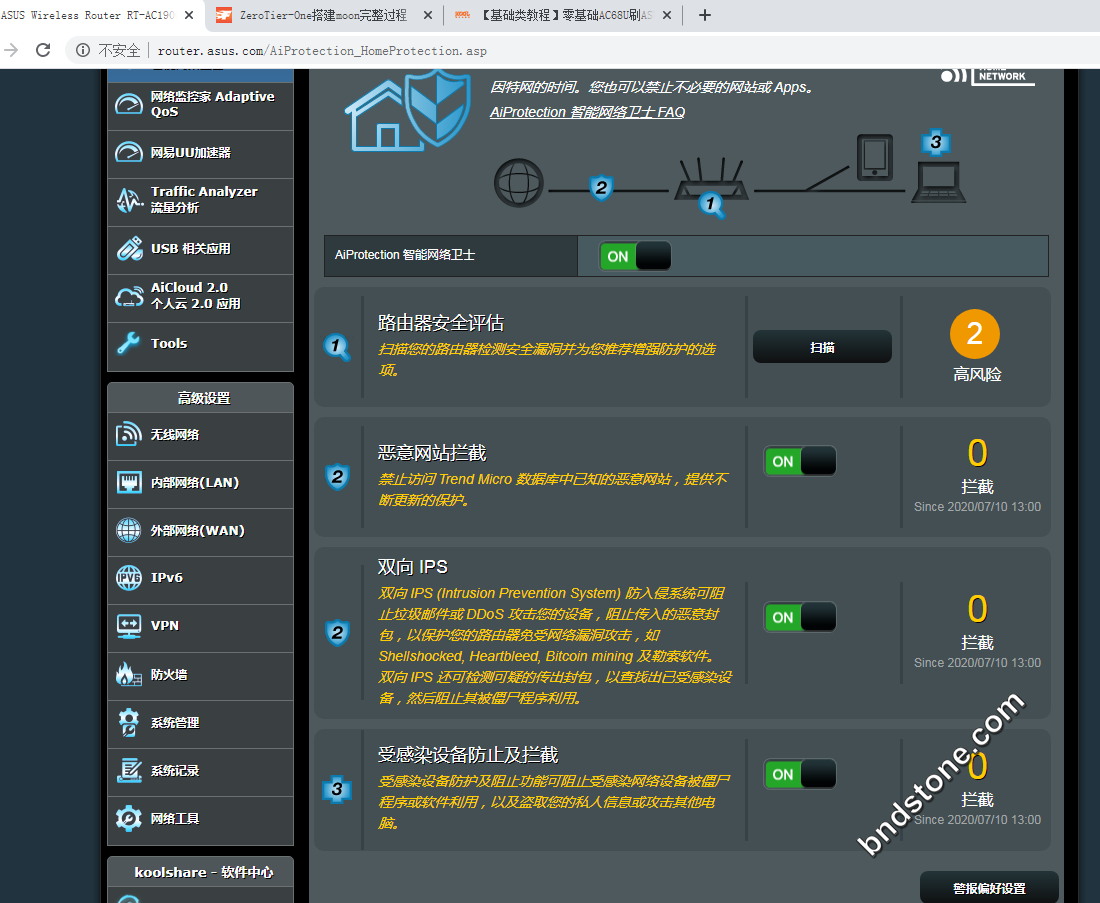The height and width of the screenshot is (903, 1100).
Task: Close the ASUS Wireless Router tab
Action: [189, 15]
